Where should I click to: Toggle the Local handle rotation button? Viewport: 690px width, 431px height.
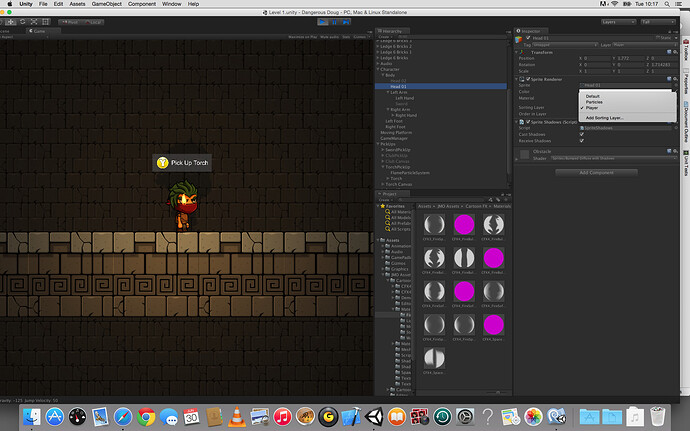point(93,22)
